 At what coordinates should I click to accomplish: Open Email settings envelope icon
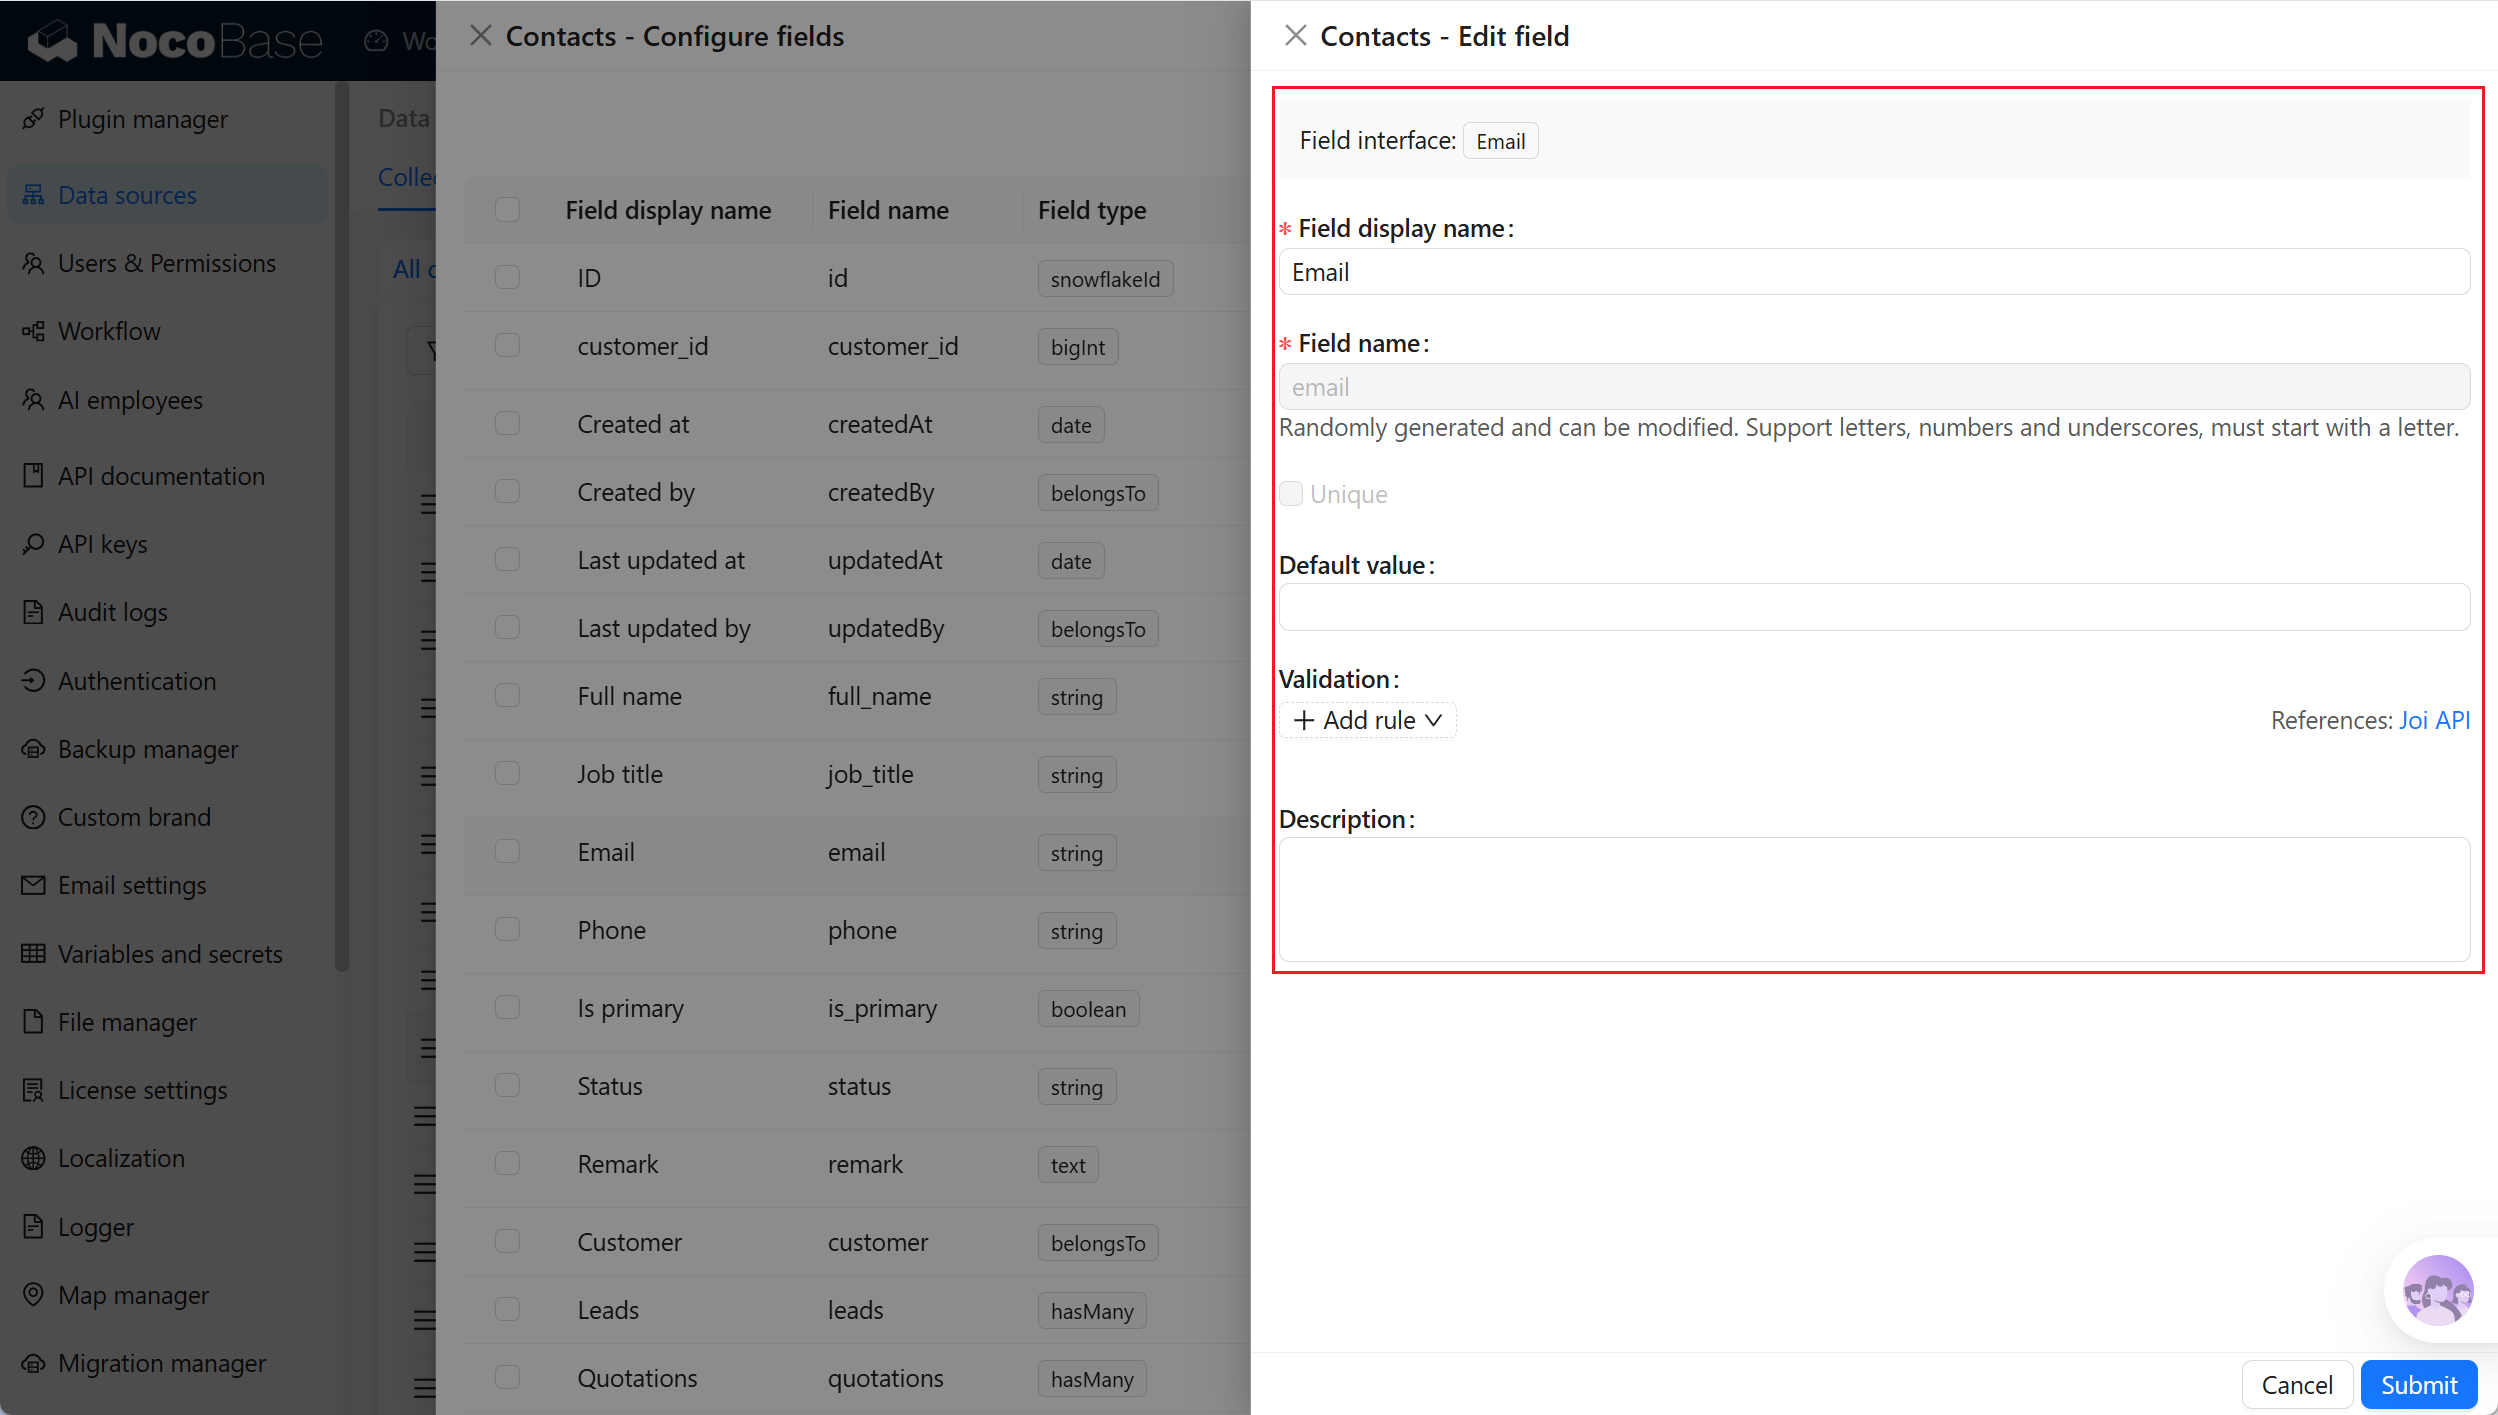33,885
